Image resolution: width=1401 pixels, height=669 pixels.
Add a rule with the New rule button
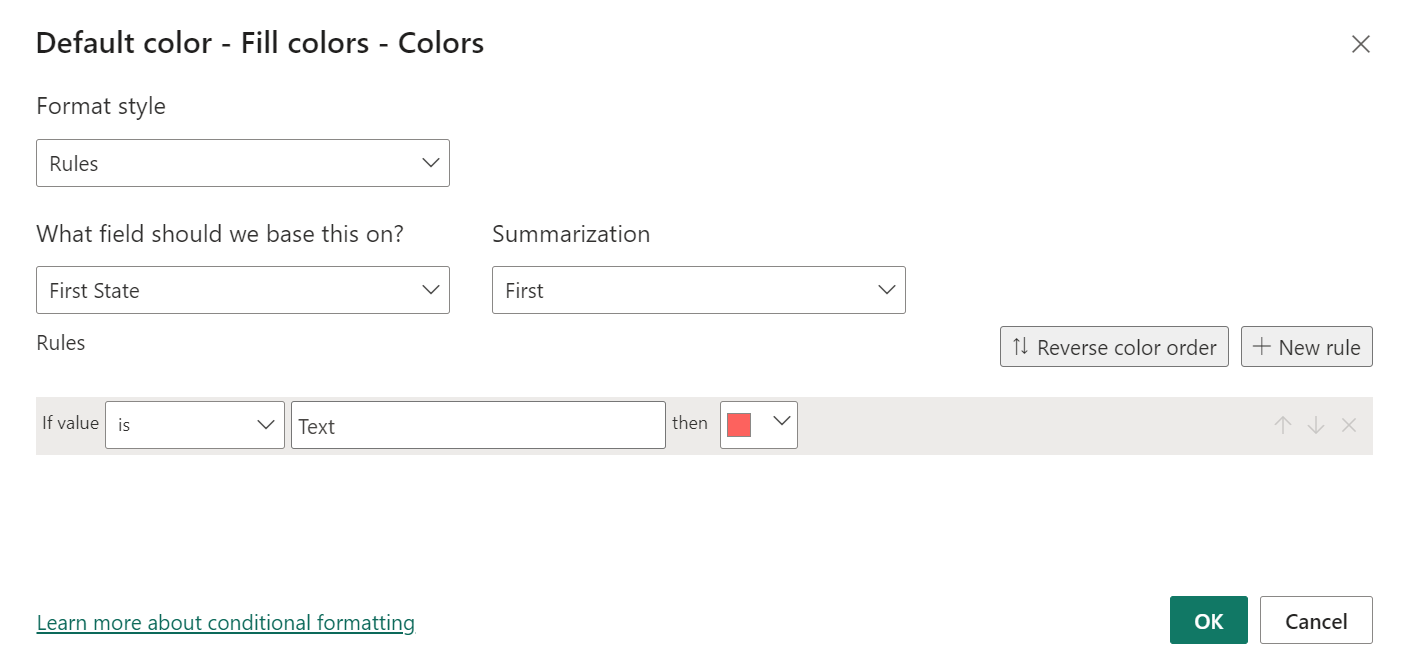point(1306,347)
